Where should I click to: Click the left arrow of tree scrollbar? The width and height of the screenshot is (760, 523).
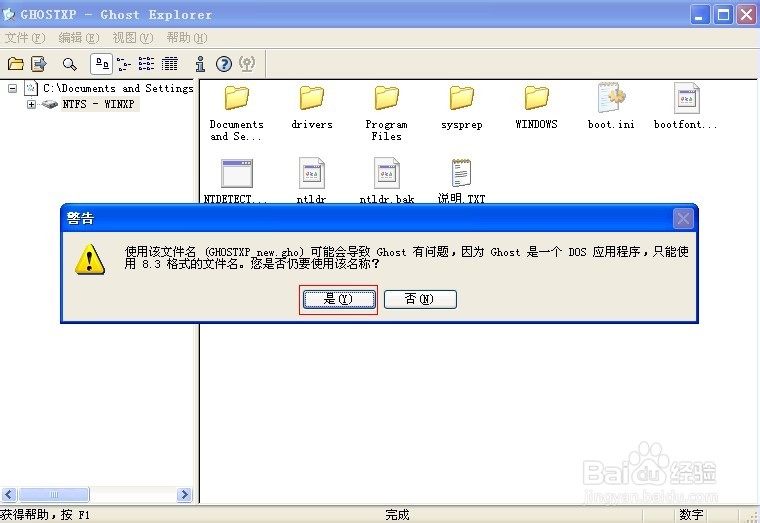9,494
